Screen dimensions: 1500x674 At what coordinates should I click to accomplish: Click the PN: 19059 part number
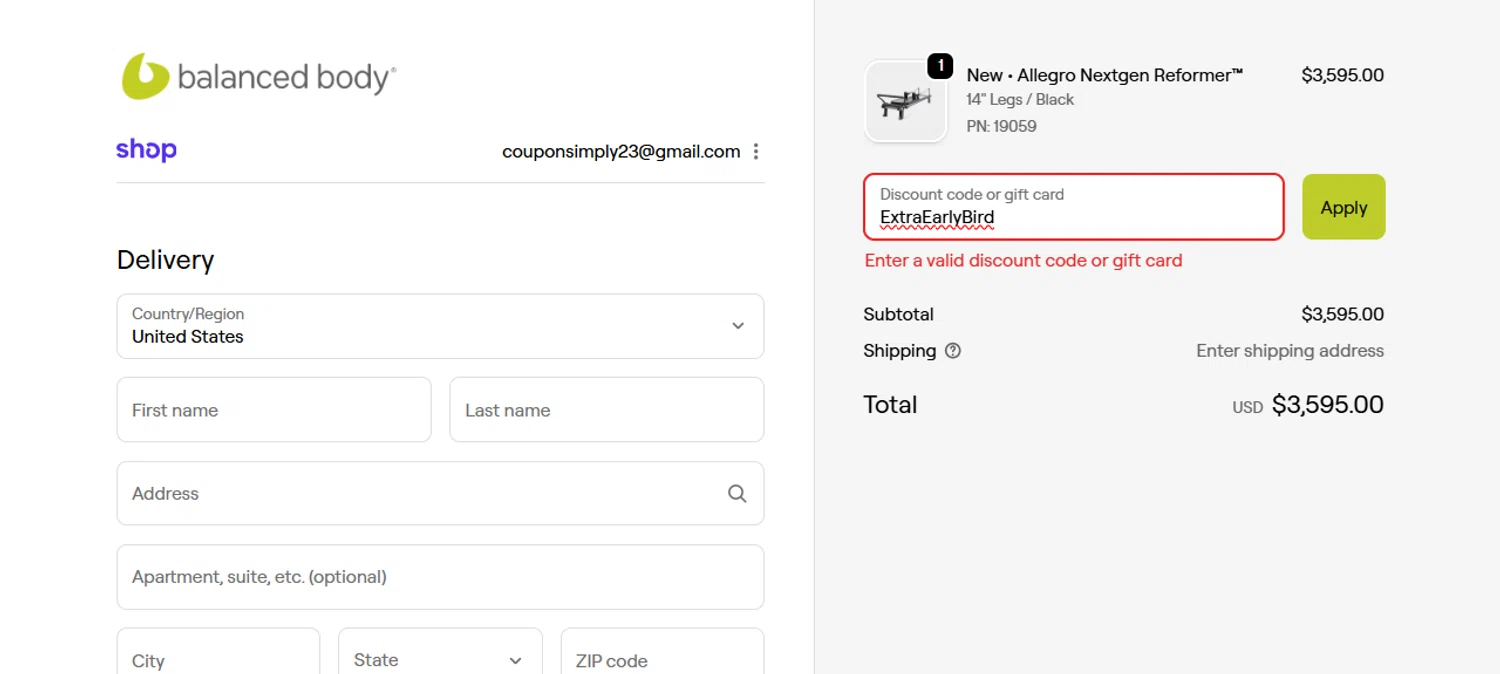pos(1001,126)
